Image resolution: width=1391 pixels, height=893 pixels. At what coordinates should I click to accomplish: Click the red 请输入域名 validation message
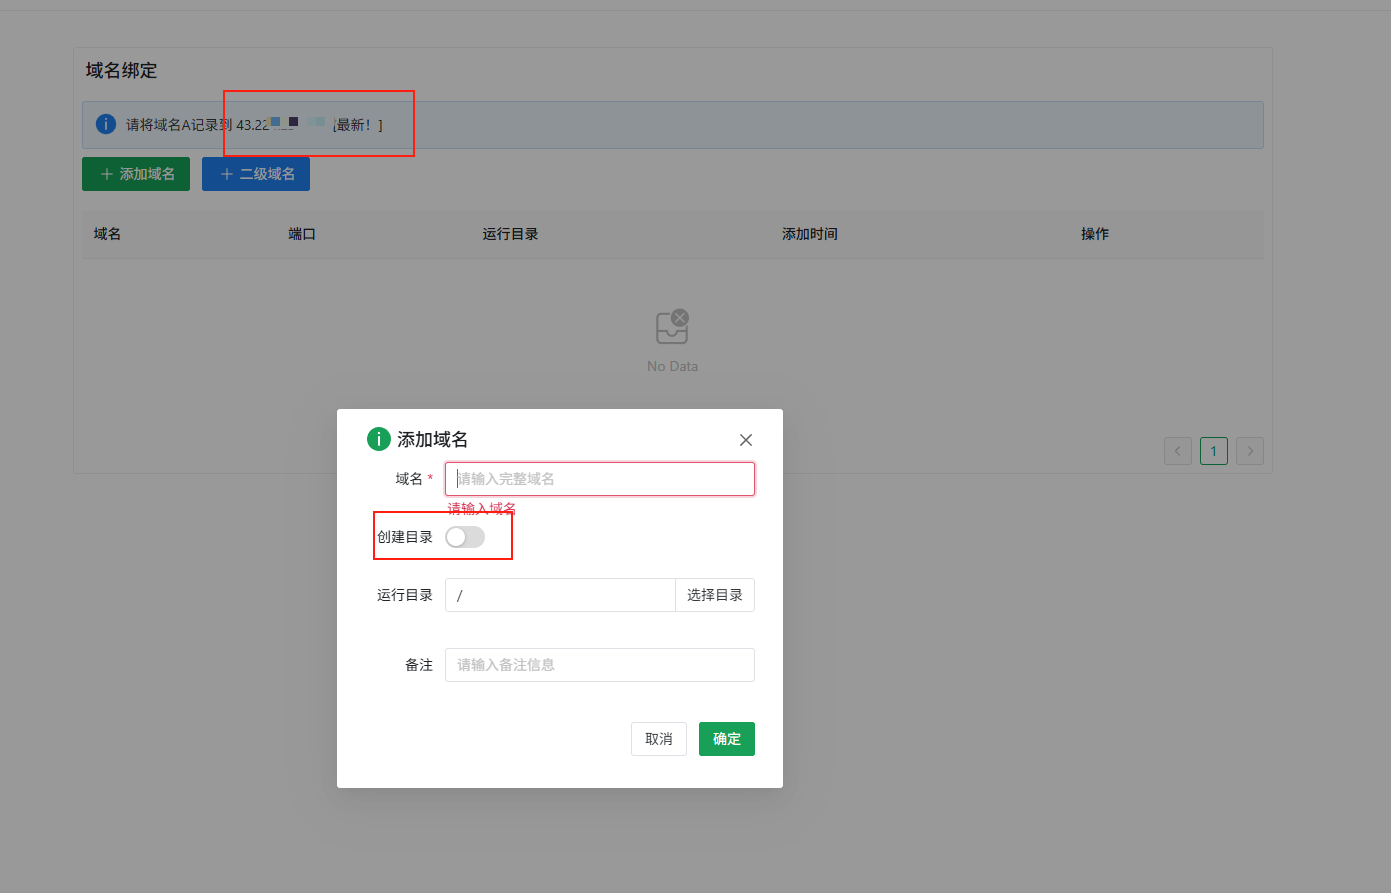click(x=482, y=508)
